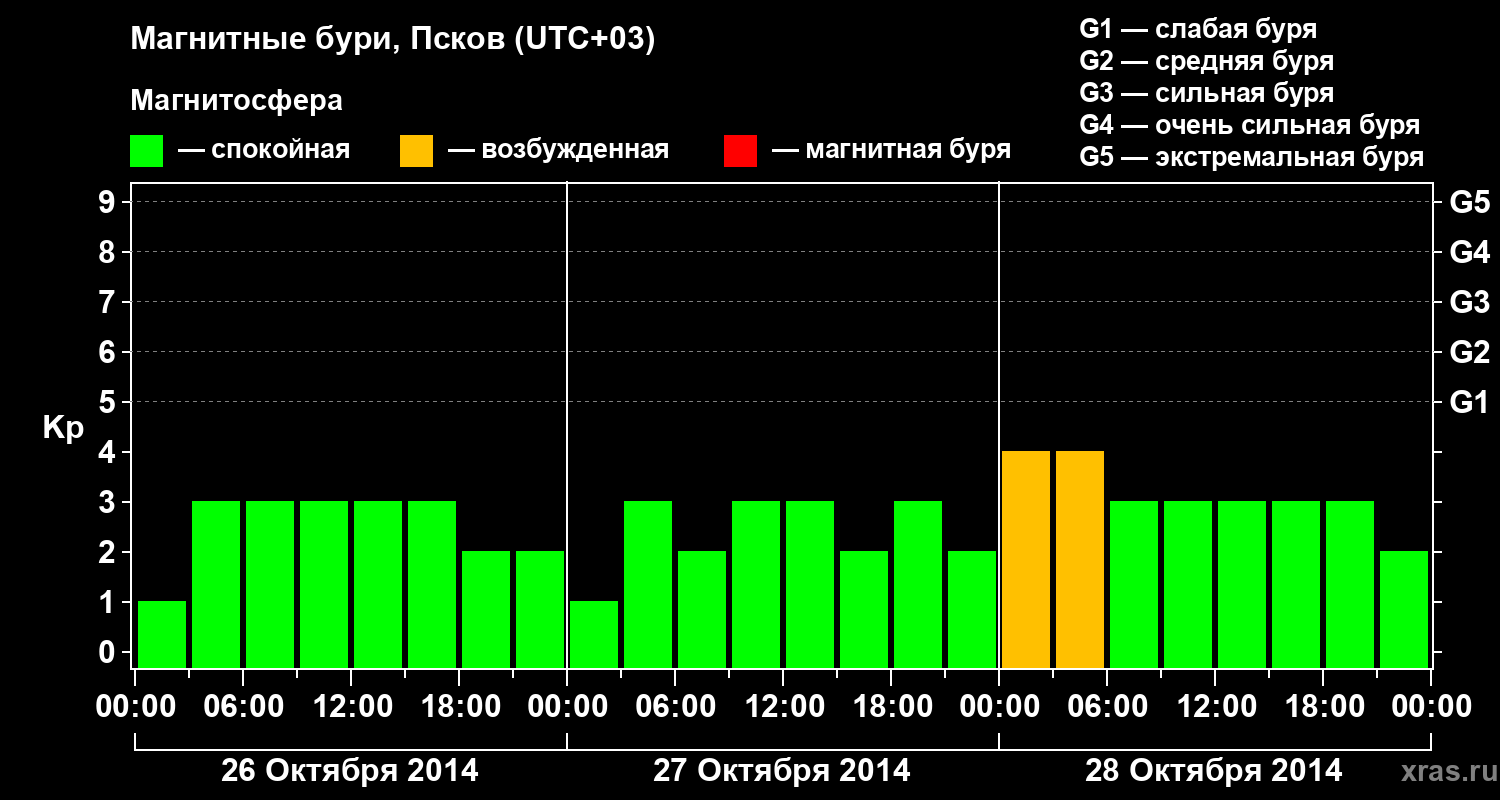
Task: Click the '06:00' time label under 27 October
Action: 675,706
